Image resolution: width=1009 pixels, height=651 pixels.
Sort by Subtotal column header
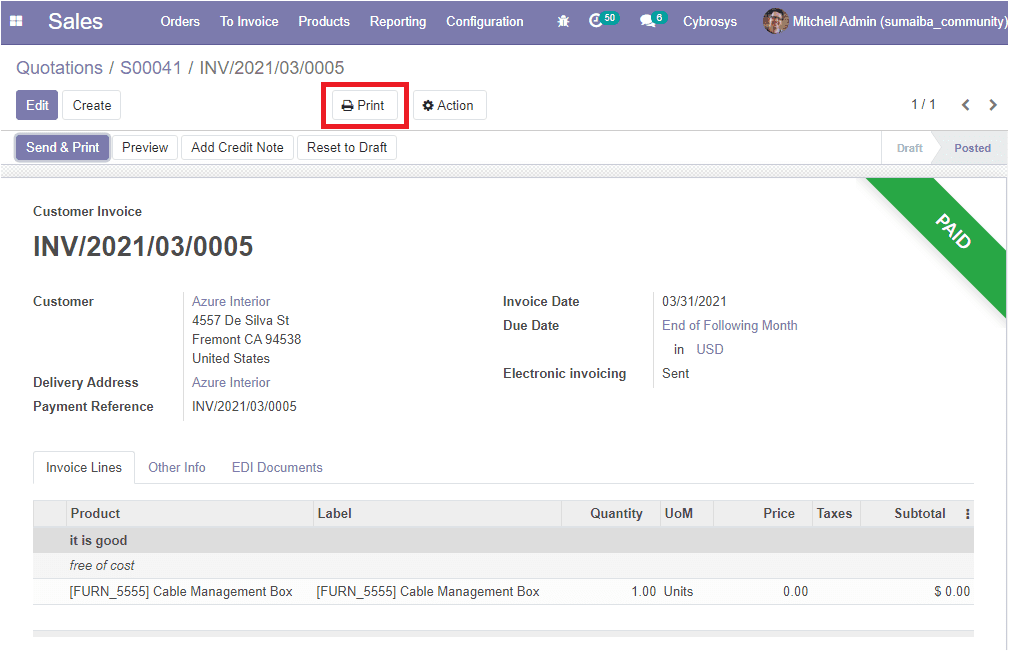911,513
